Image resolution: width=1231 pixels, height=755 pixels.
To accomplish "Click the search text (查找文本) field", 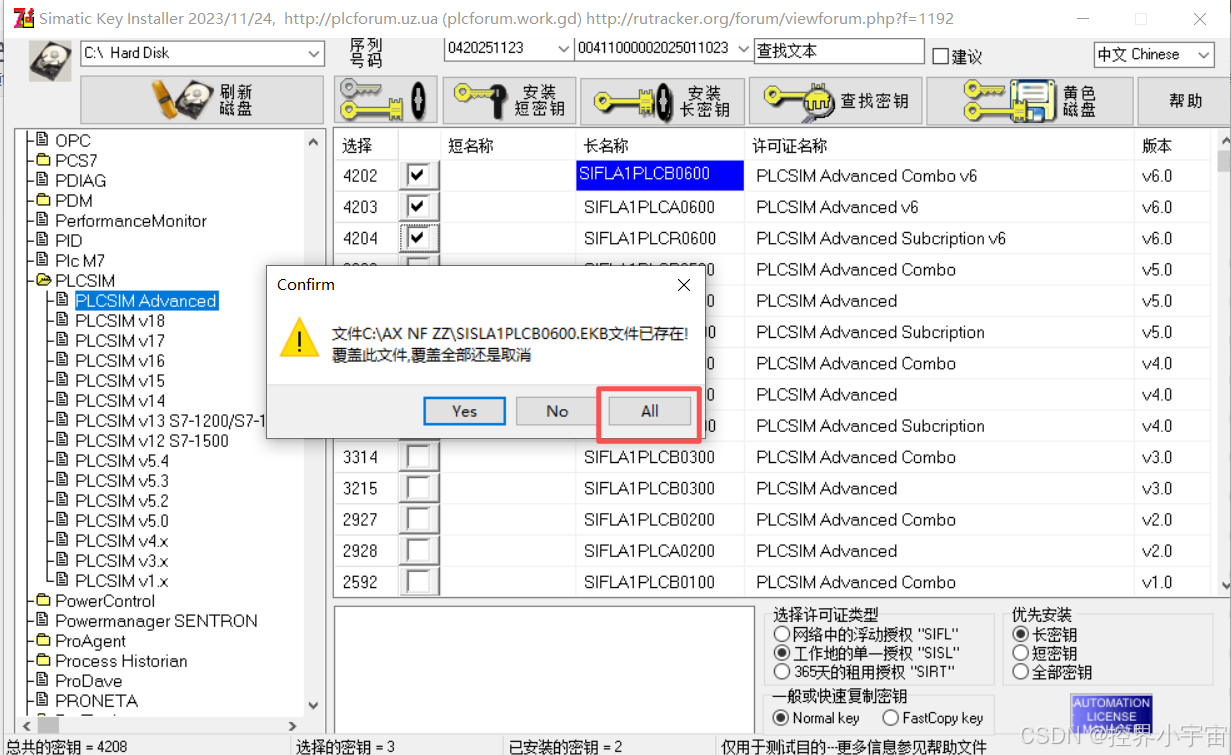I will click(x=839, y=50).
